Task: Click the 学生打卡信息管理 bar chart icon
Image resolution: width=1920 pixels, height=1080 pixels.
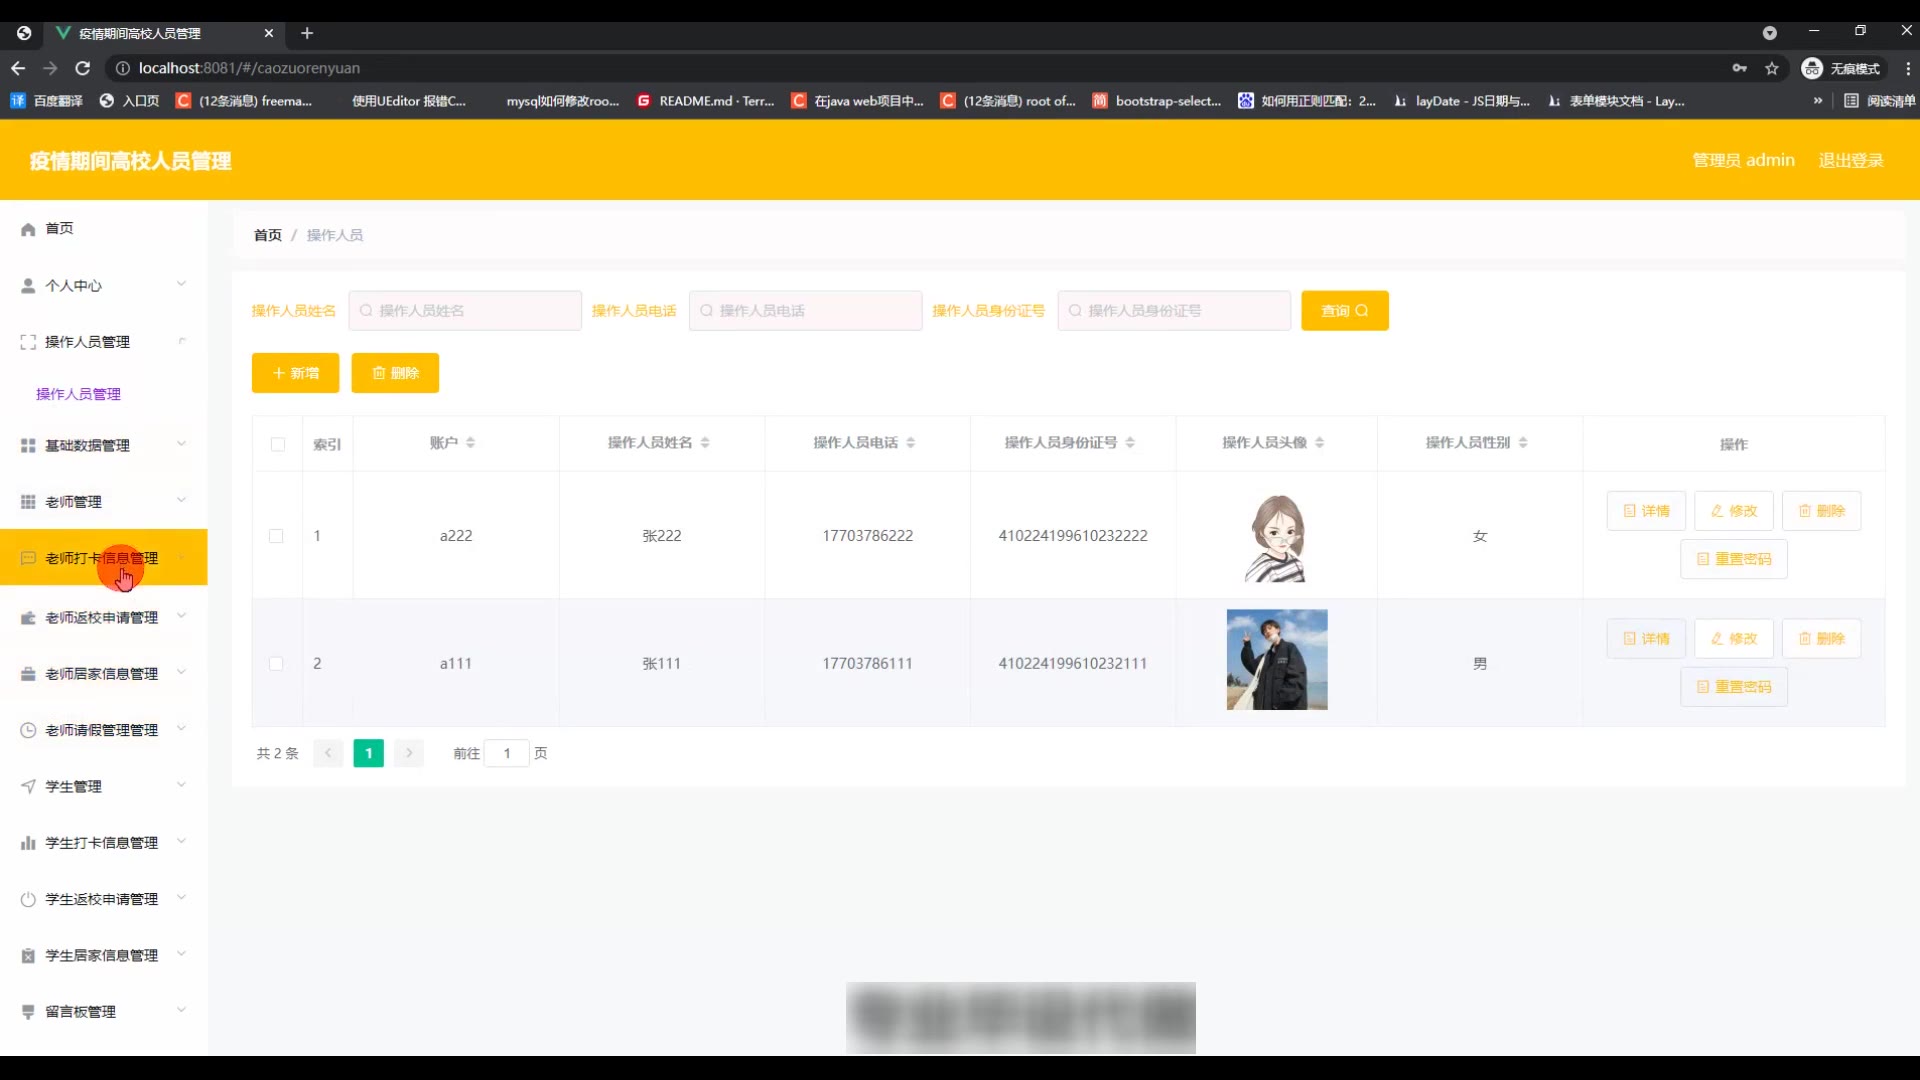Action: (x=28, y=844)
